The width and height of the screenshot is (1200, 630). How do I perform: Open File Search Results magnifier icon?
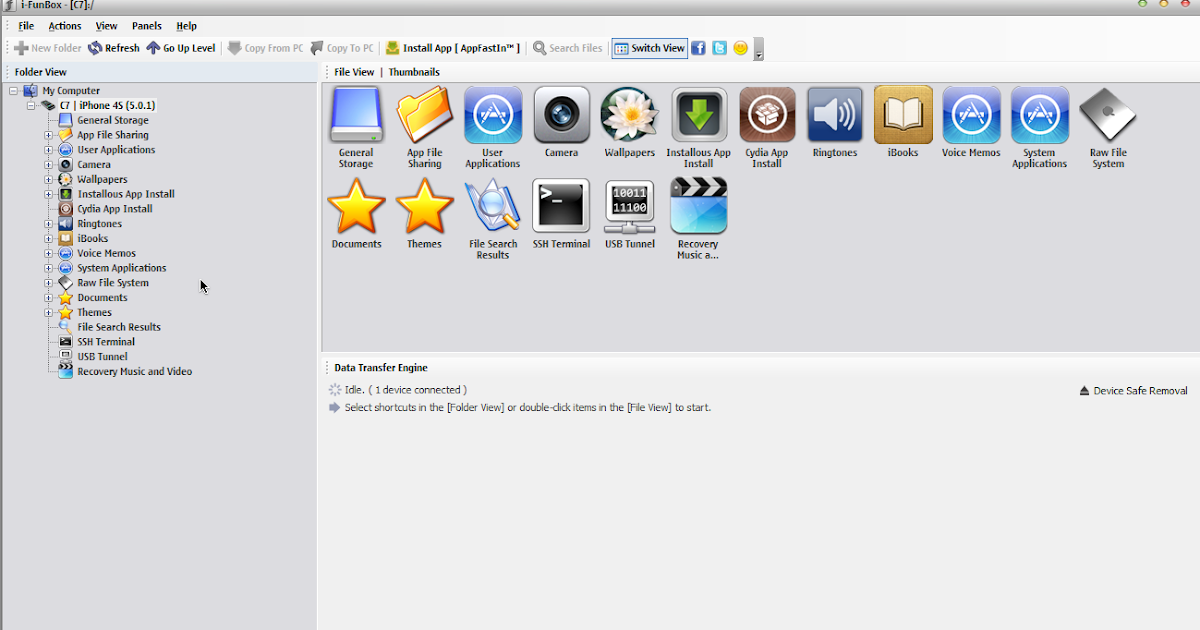click(x=493, y=206)
